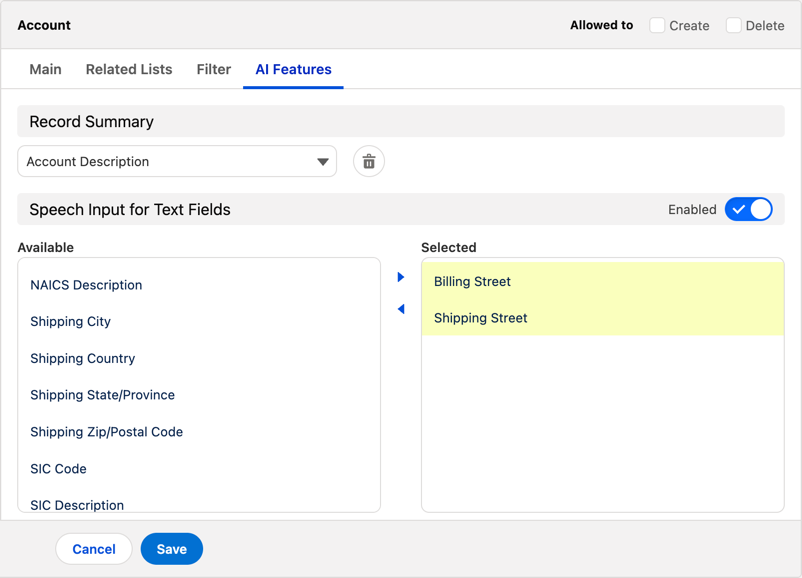Switch to the Main tab

(x=45, y=69)
